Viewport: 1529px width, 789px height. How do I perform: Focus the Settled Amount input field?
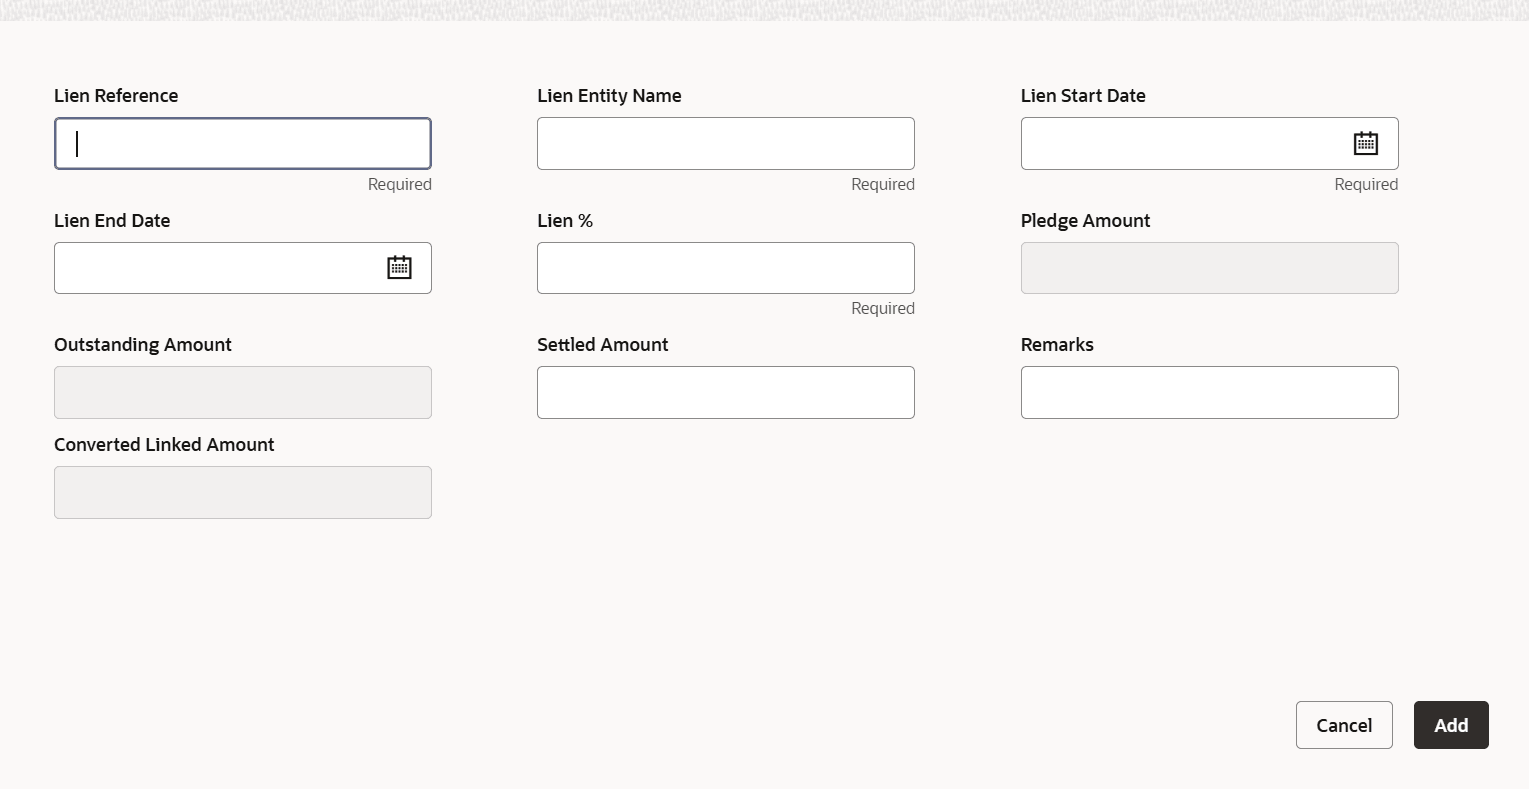tap(726, 392)
